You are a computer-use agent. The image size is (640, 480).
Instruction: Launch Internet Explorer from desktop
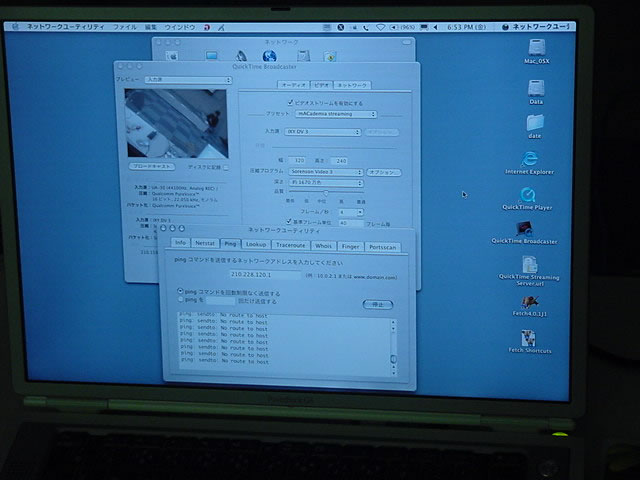531,159
